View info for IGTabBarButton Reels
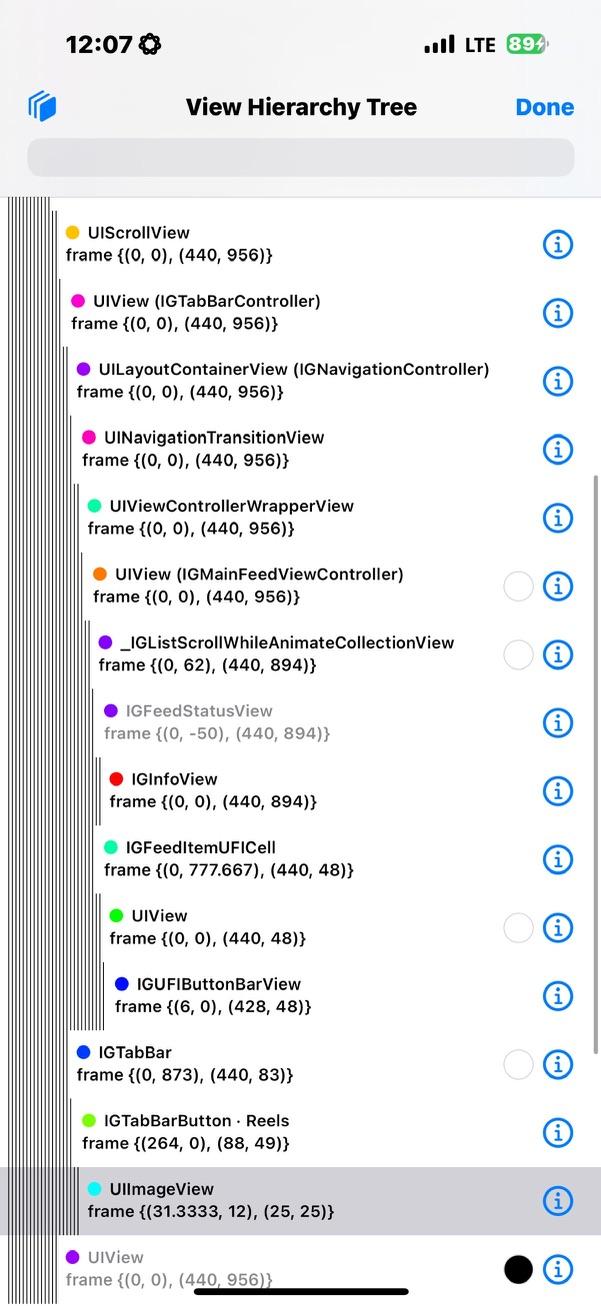Screen dimensions: 601x1306 pos(558,1132)
